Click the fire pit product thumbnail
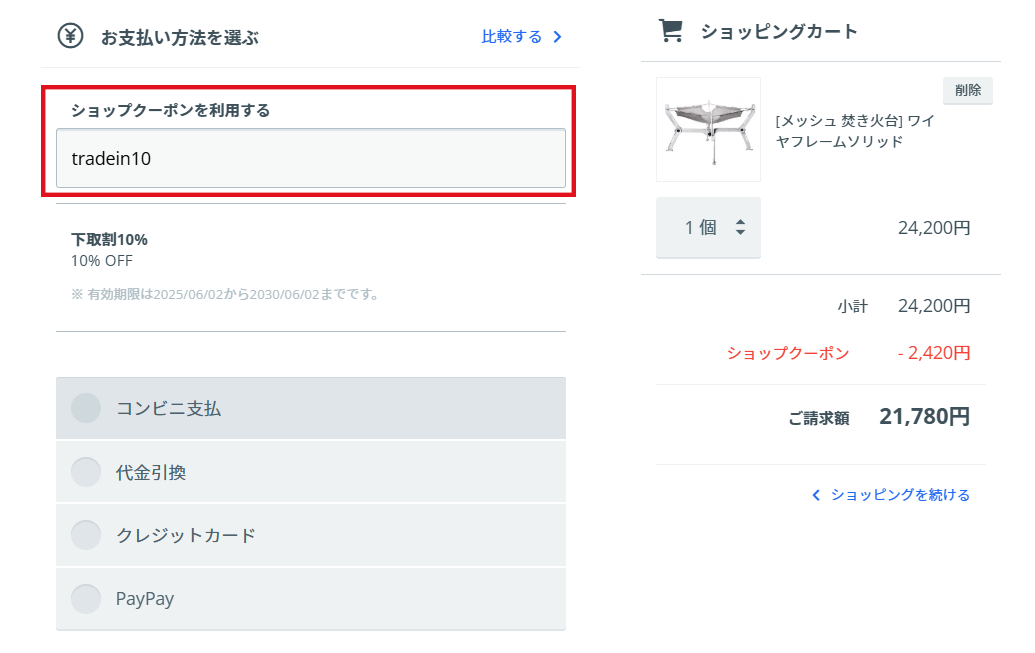 [x=708, y=129]
